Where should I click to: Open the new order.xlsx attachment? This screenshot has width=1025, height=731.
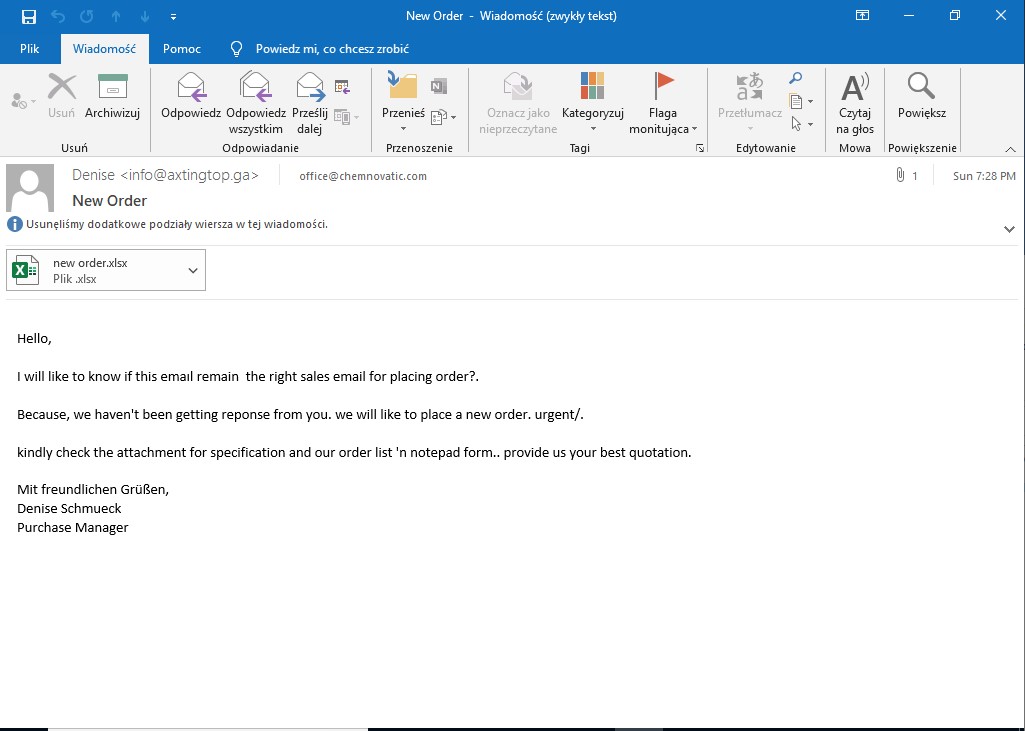coord(90,270)
